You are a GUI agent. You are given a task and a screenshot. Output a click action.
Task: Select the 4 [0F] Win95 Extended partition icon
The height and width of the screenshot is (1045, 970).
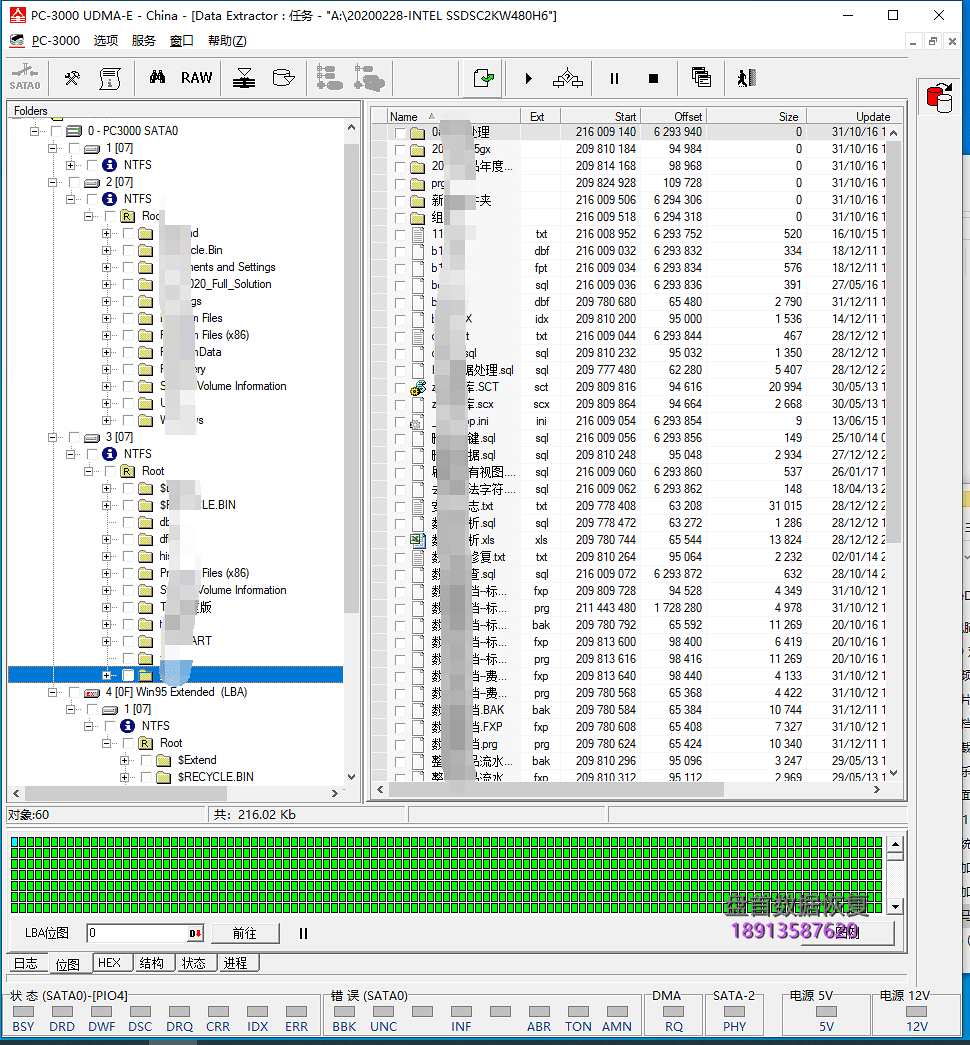[x=92, y=692]
